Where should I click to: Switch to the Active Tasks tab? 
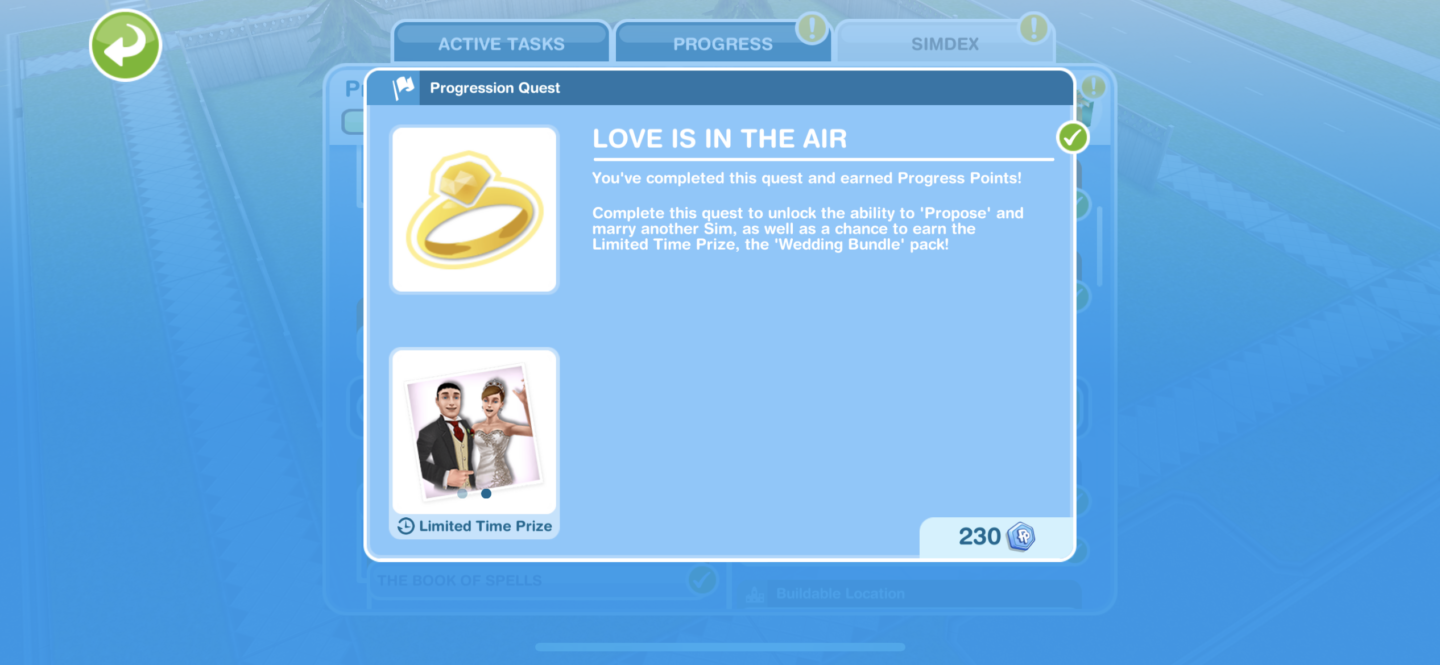pos(501,44)
